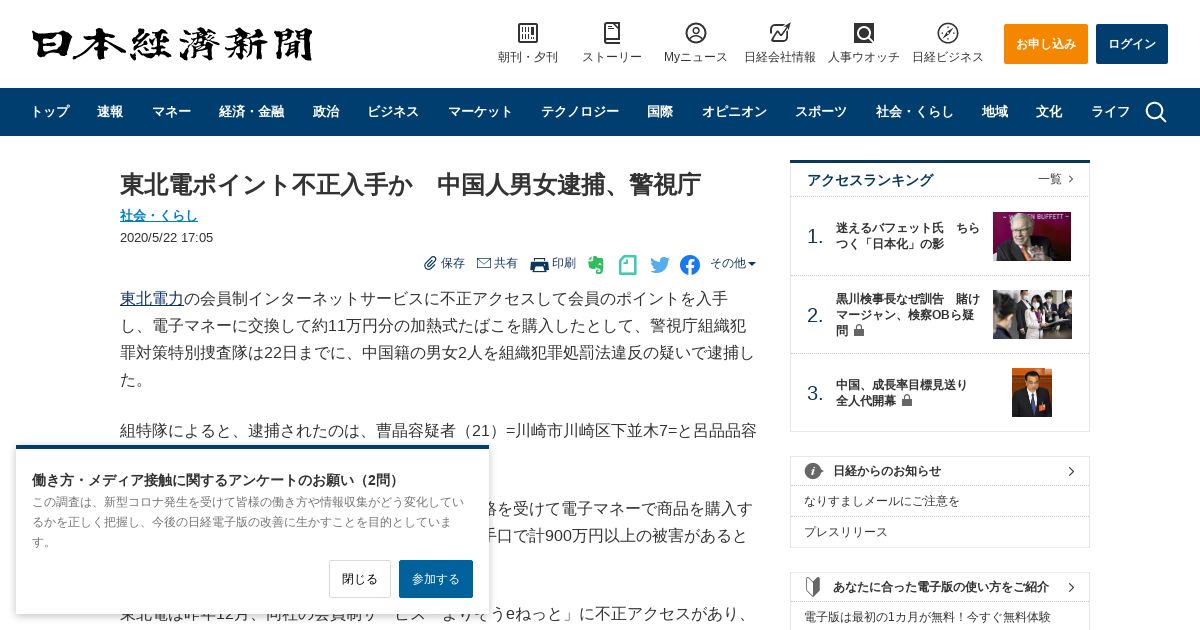
Task: Open the 地域 nav tab
Action: coord(995,112)
